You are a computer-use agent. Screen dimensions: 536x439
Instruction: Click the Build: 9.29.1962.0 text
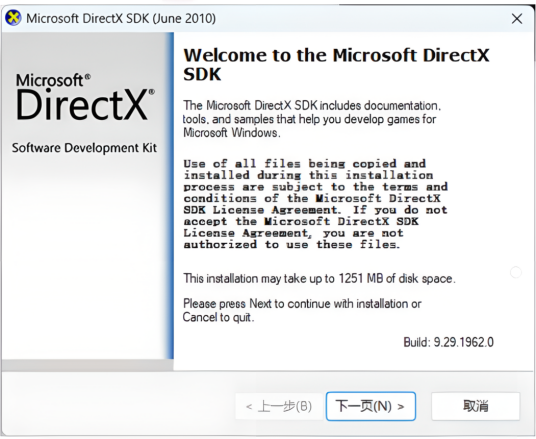(x=448, y=342)
